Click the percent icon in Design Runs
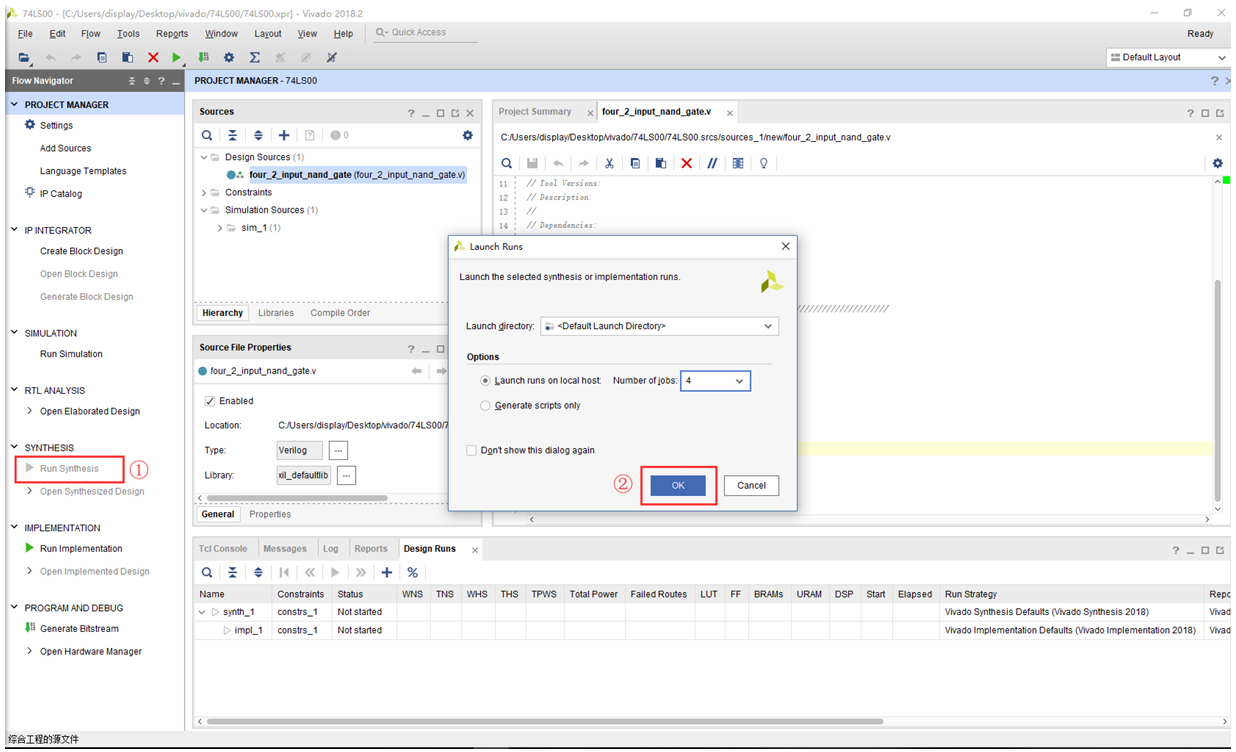1236x752 pixels. [412, 572]
